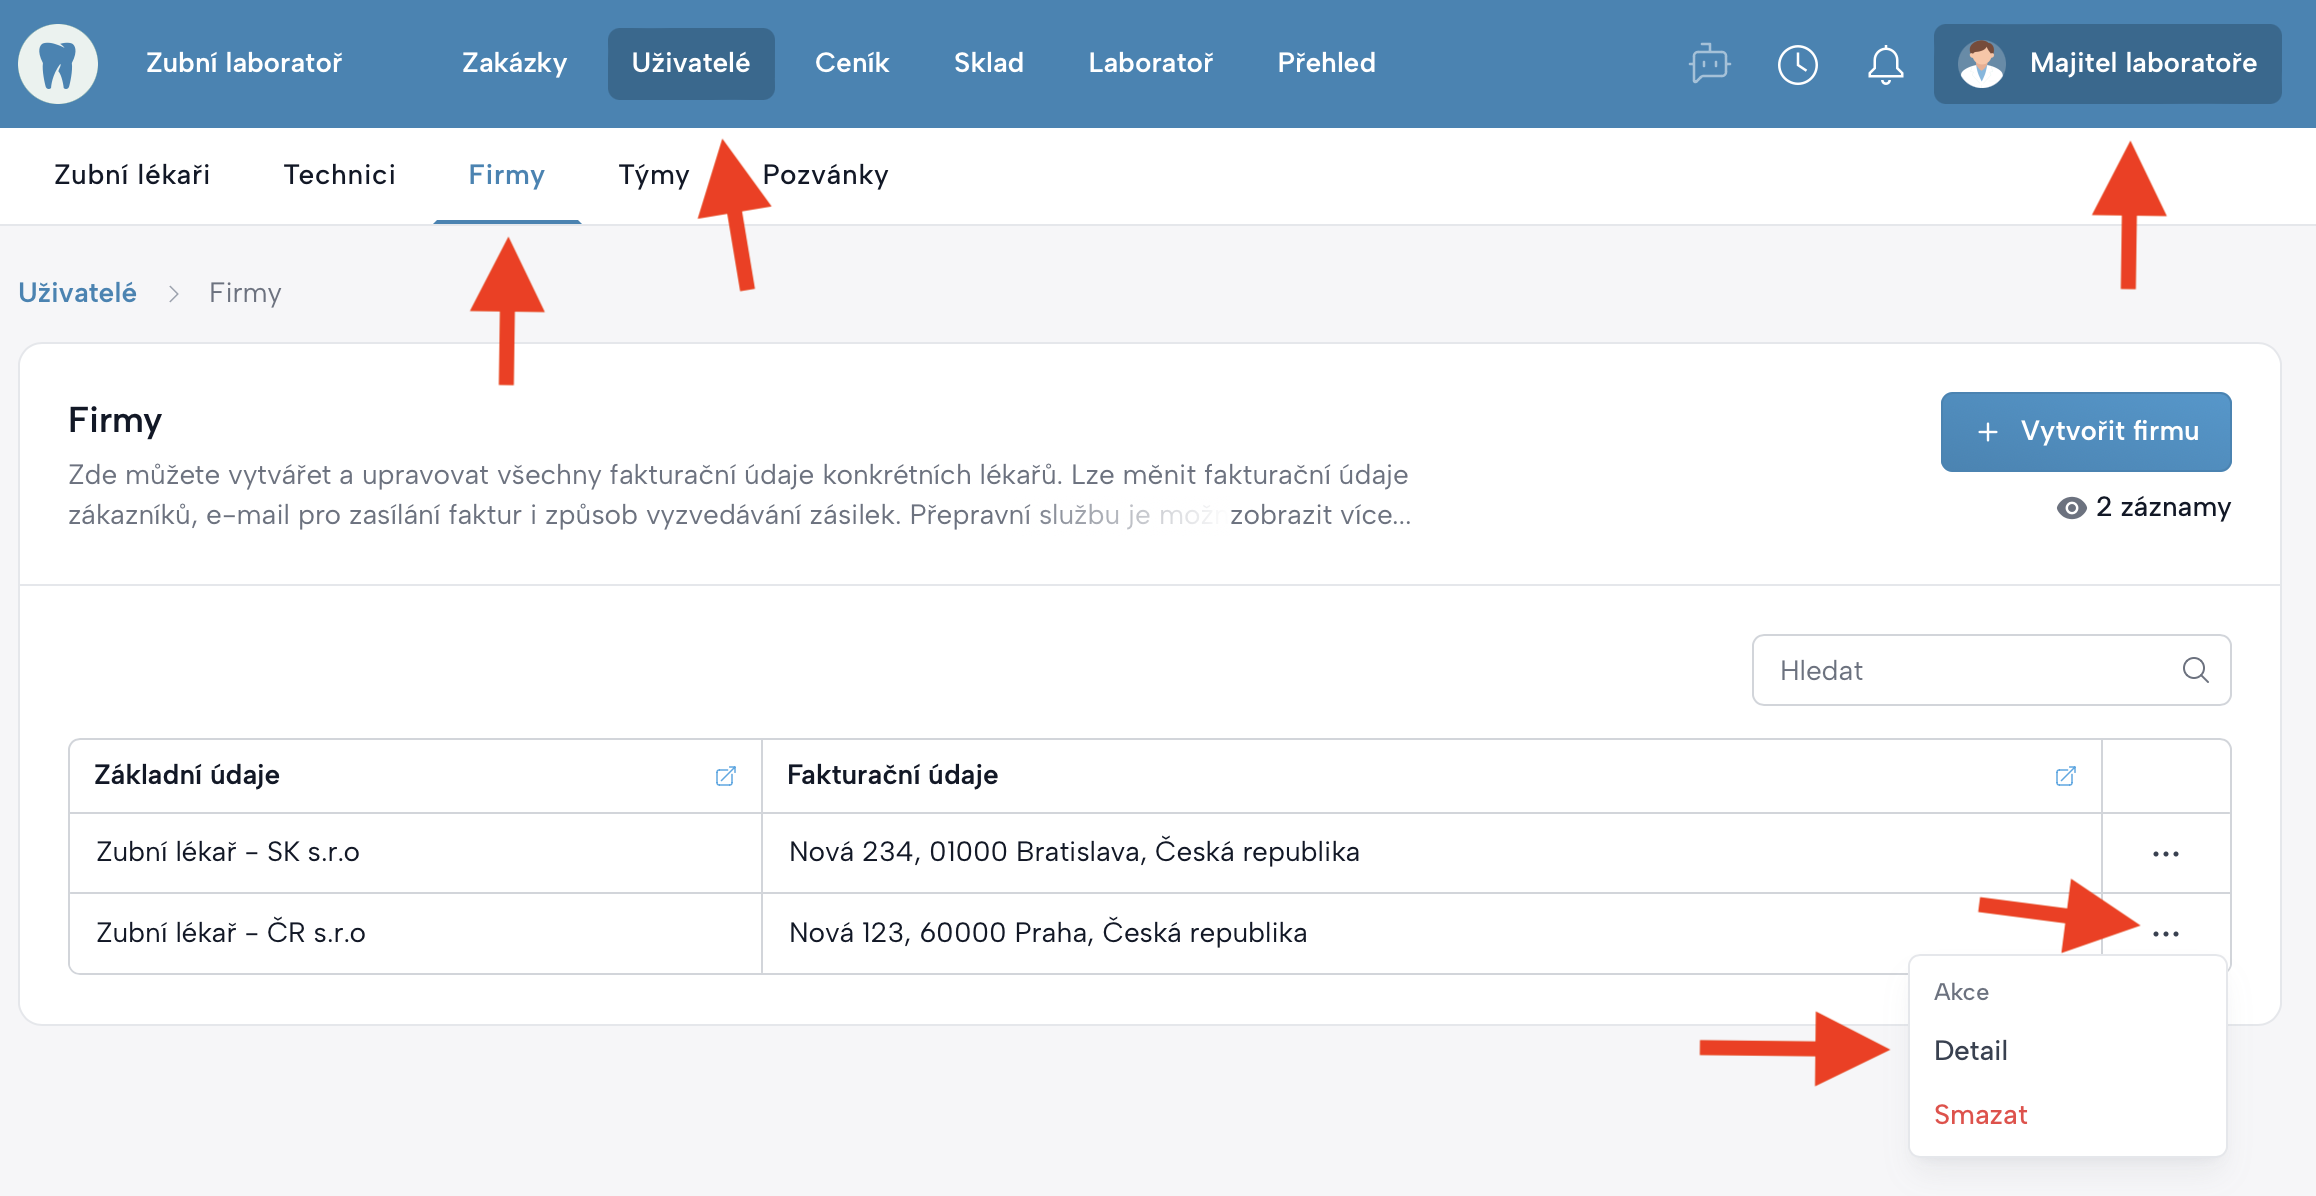
Task: Open the clock history icon
Action: [1797, 64]
